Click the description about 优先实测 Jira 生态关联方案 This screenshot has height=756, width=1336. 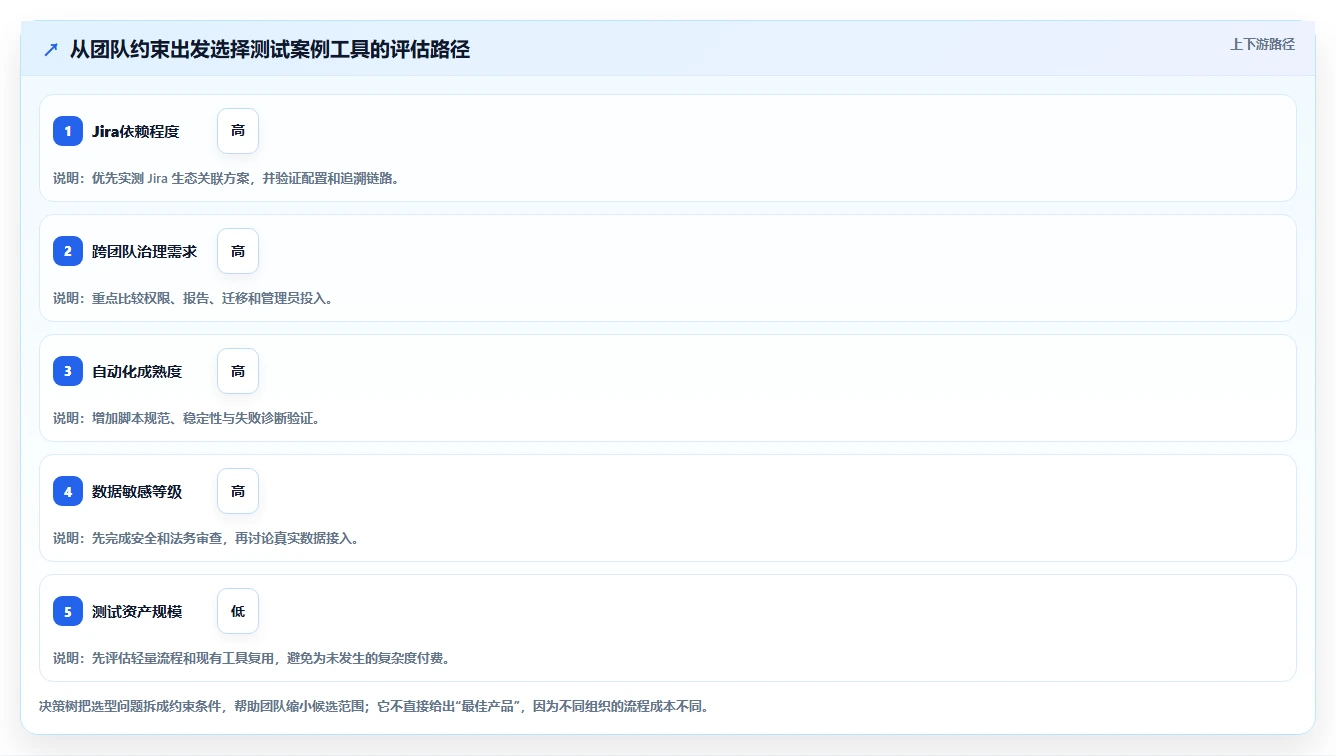226,178
